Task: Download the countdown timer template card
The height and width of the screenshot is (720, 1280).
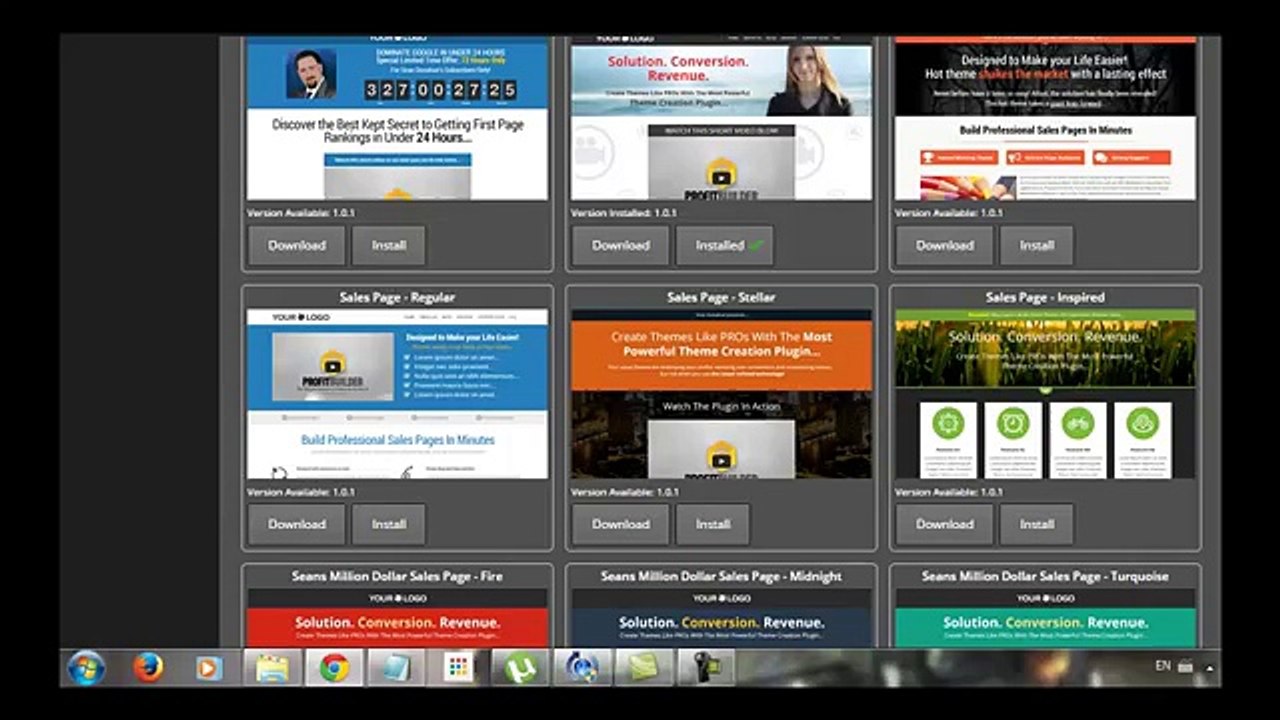Action: (x=297, y=245)
